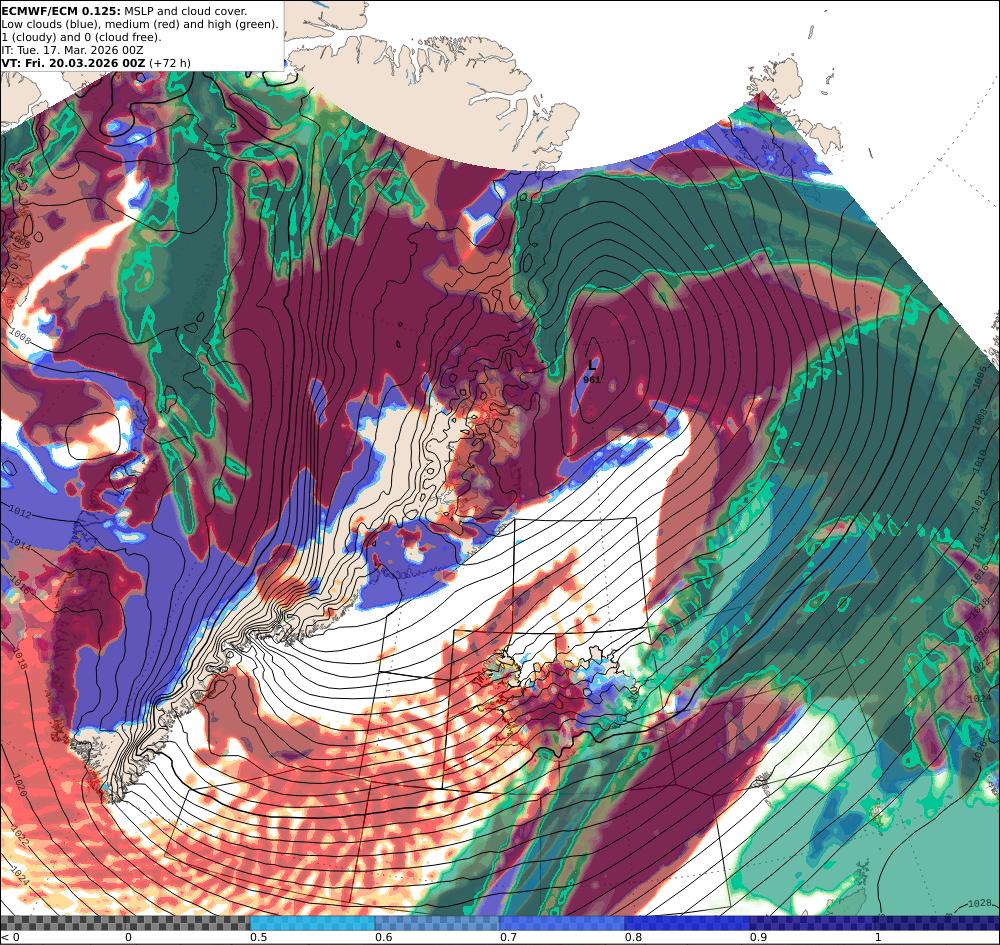Viewport: 1000px width, 945px height.
Task: Click the 1028 isobar label
Action: point(980,903)
